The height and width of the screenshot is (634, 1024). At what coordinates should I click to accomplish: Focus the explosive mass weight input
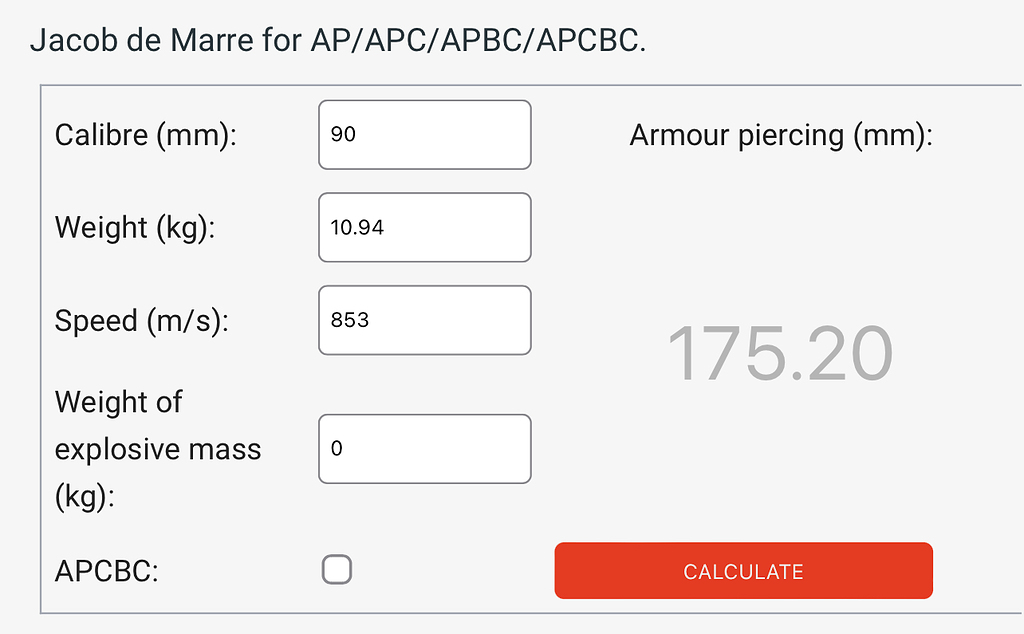pyautogui.click(x=424, y=448)
